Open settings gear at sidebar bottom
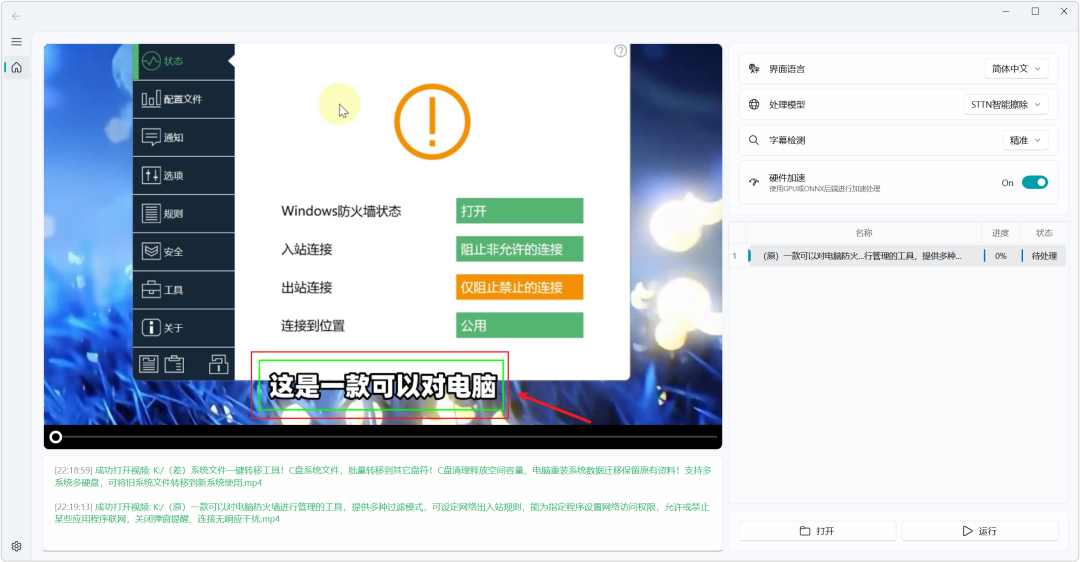This screenshot has height=562, width=1080. click(17, 546)
